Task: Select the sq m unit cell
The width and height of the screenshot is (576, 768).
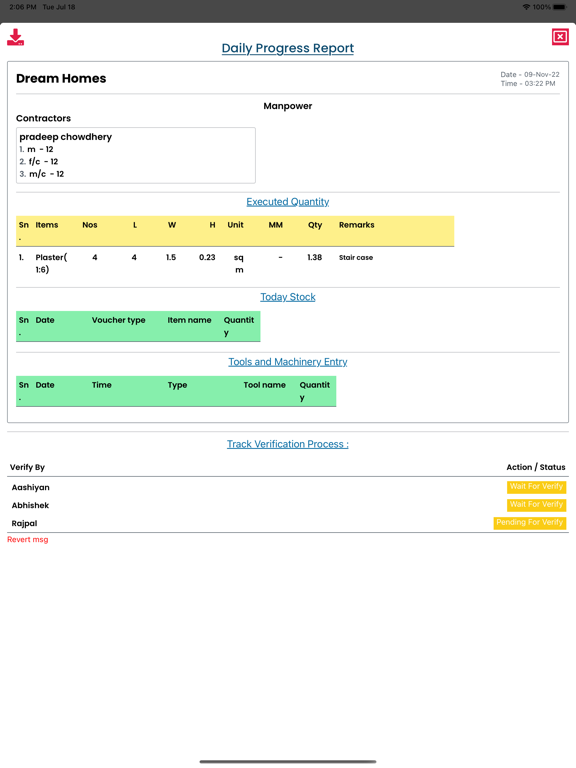Action: tap(239, 264)
